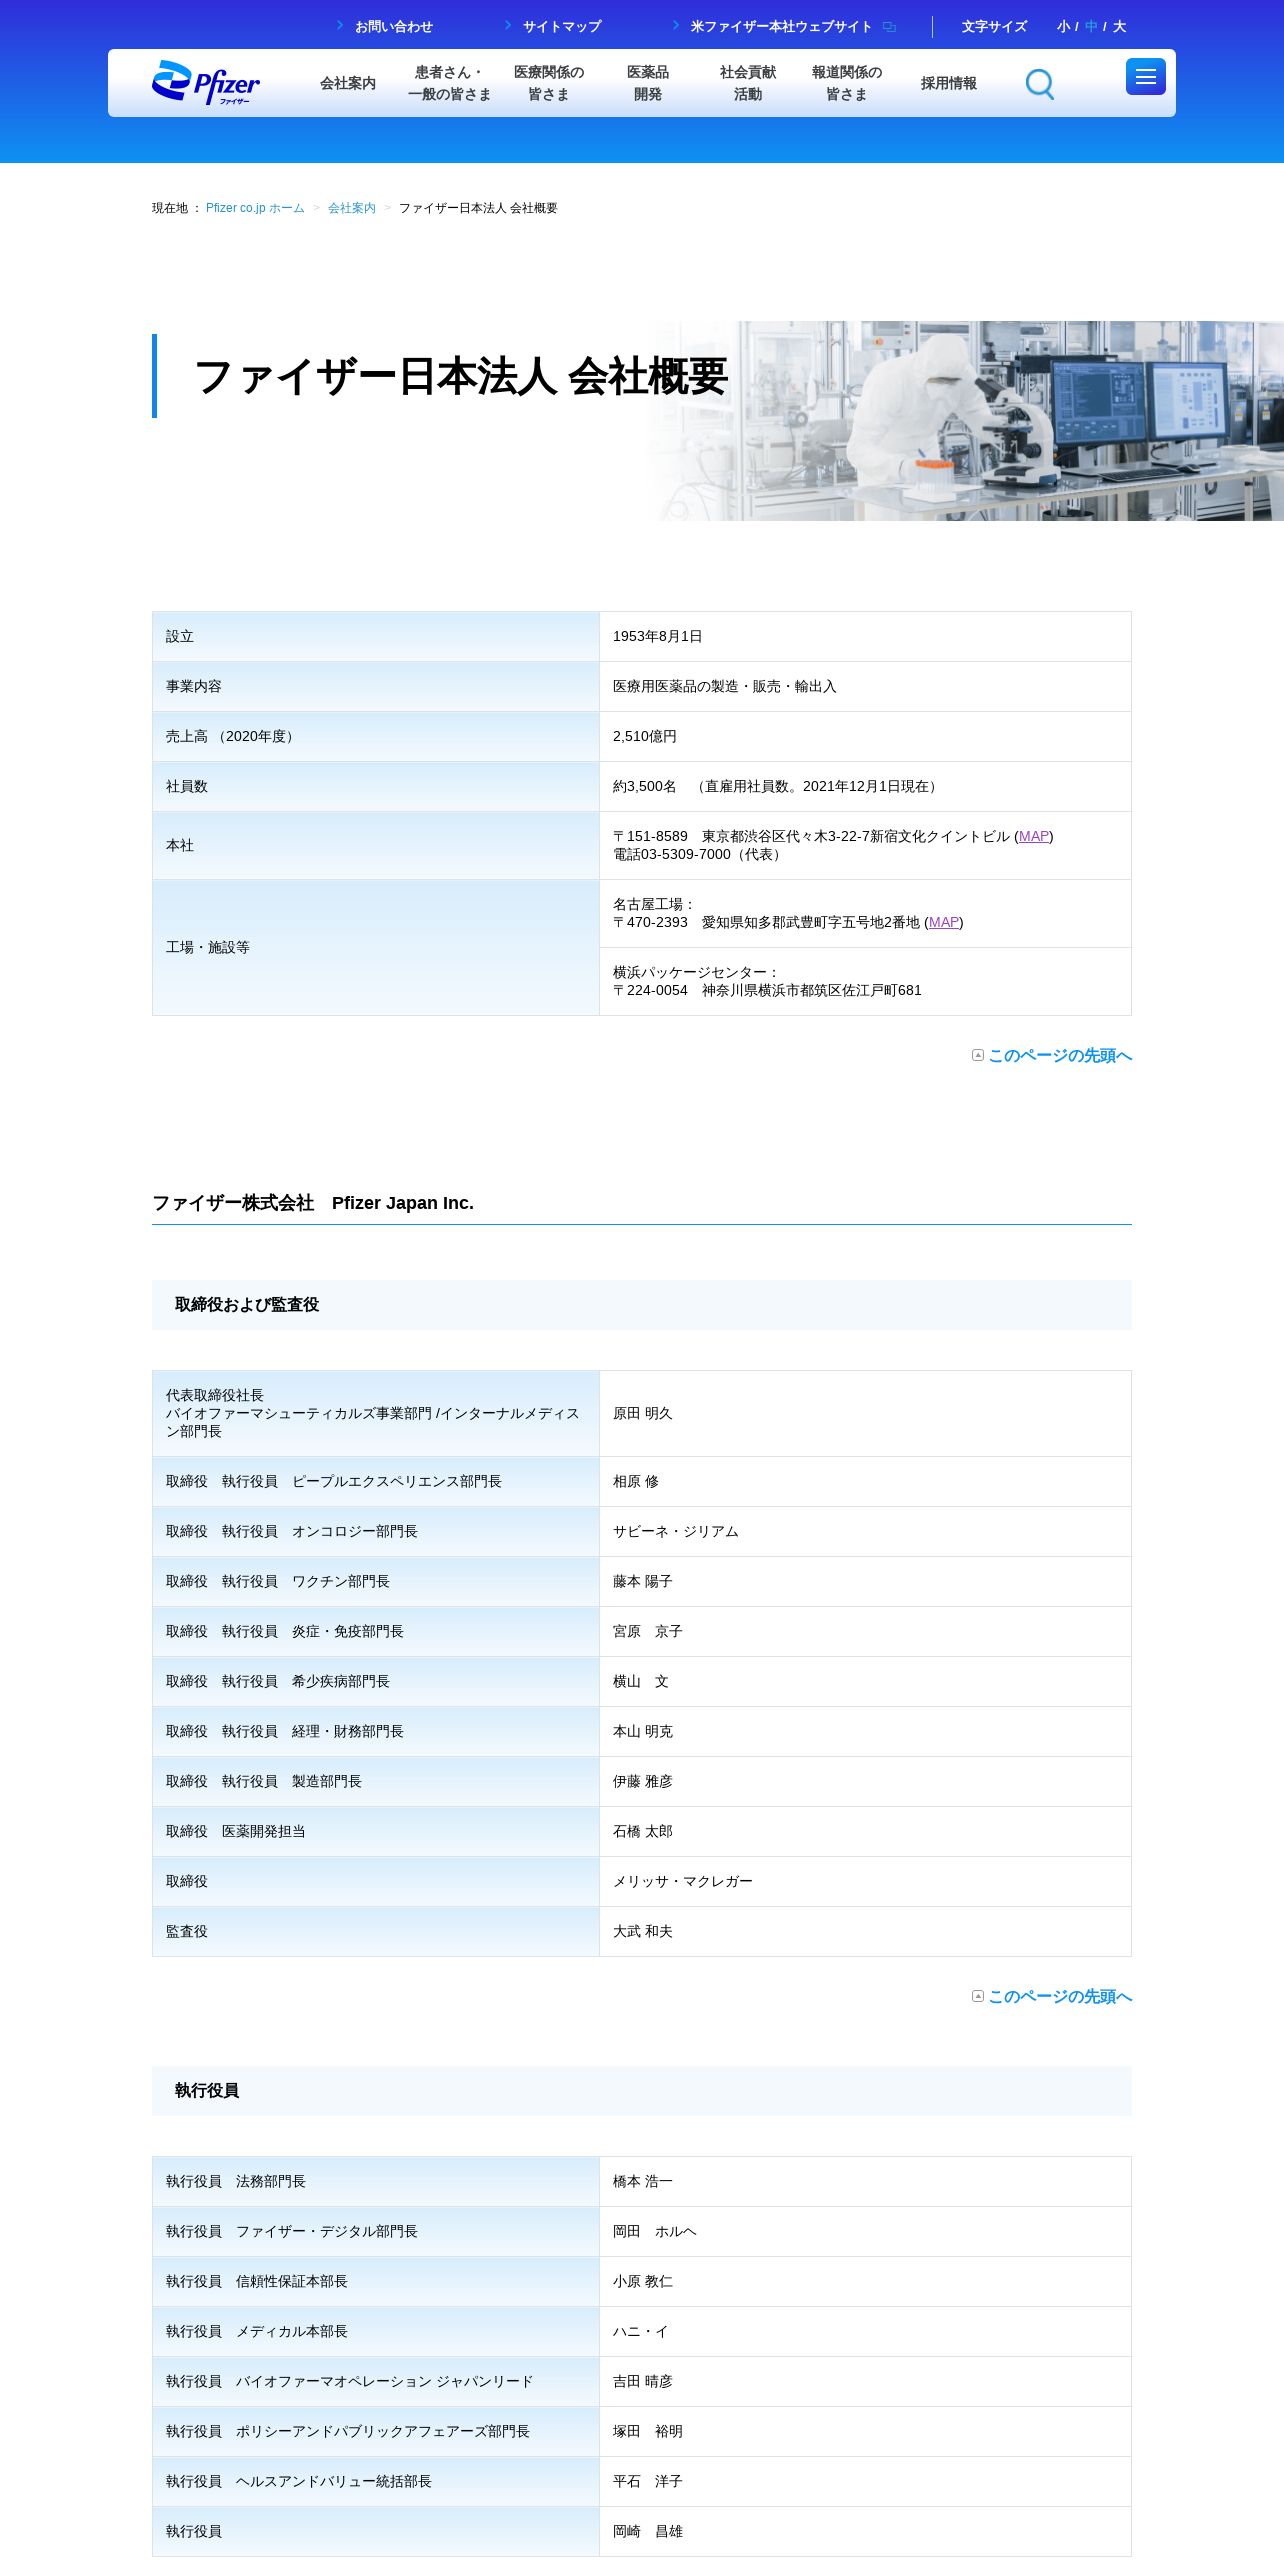Click 医療用医薬品の製造・販売・輸出入 text

[725, 686]
